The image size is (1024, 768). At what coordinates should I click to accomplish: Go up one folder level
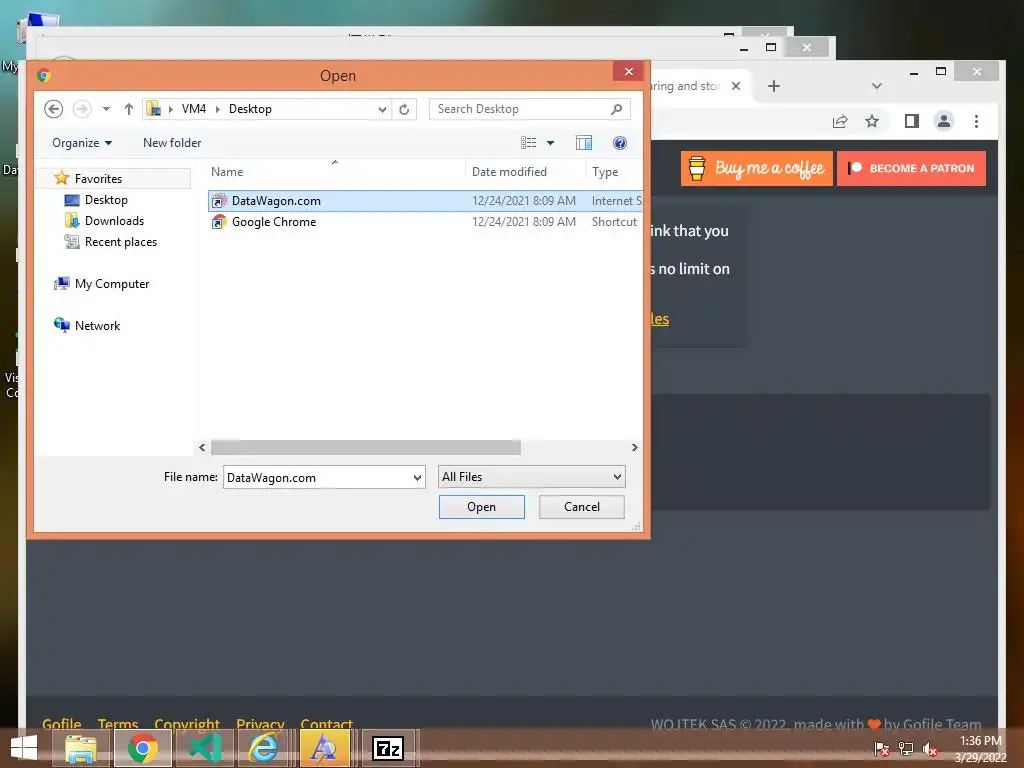tap(129, 109)
